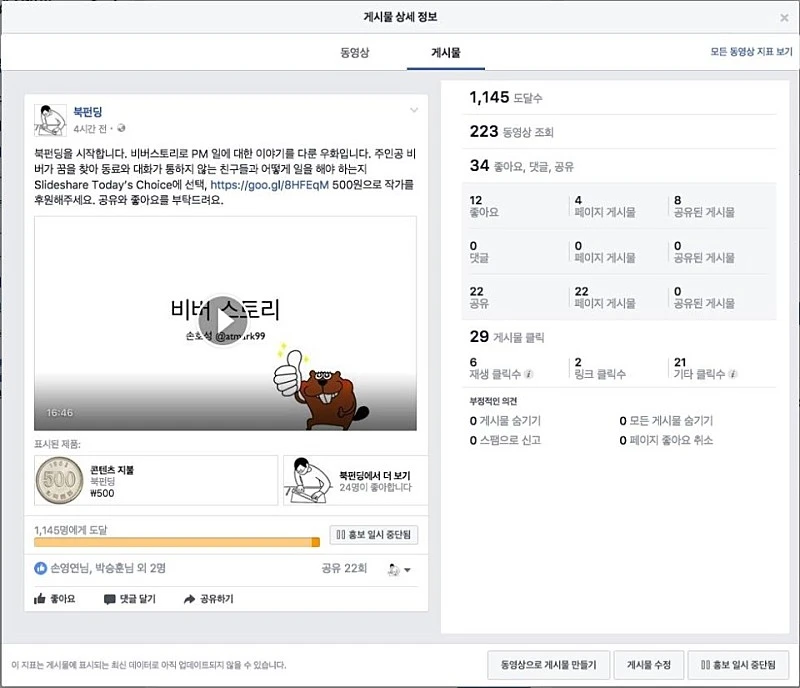Click the 34 좋아요, 댓글, 공유 metric
Screen dimensions: 800x688
tap(521, 166)
